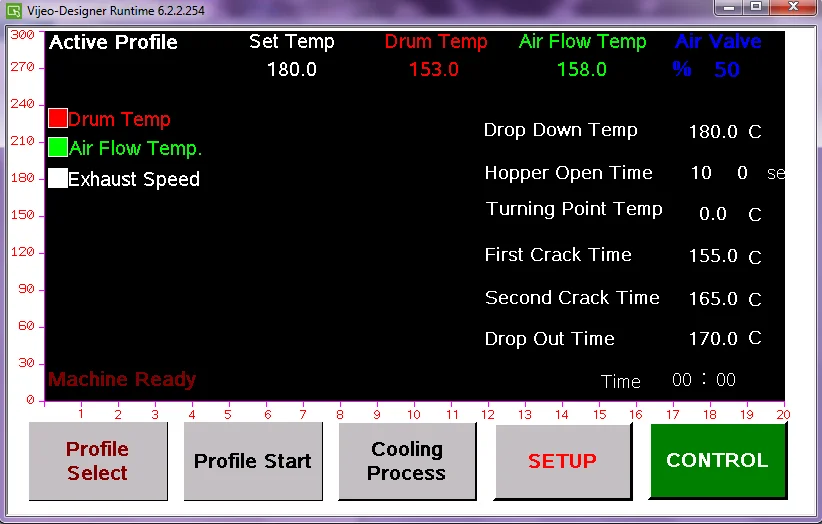Click the Active Profile heading
The height and width of the screenshot is (524, 822).
[x=113, y=42]
